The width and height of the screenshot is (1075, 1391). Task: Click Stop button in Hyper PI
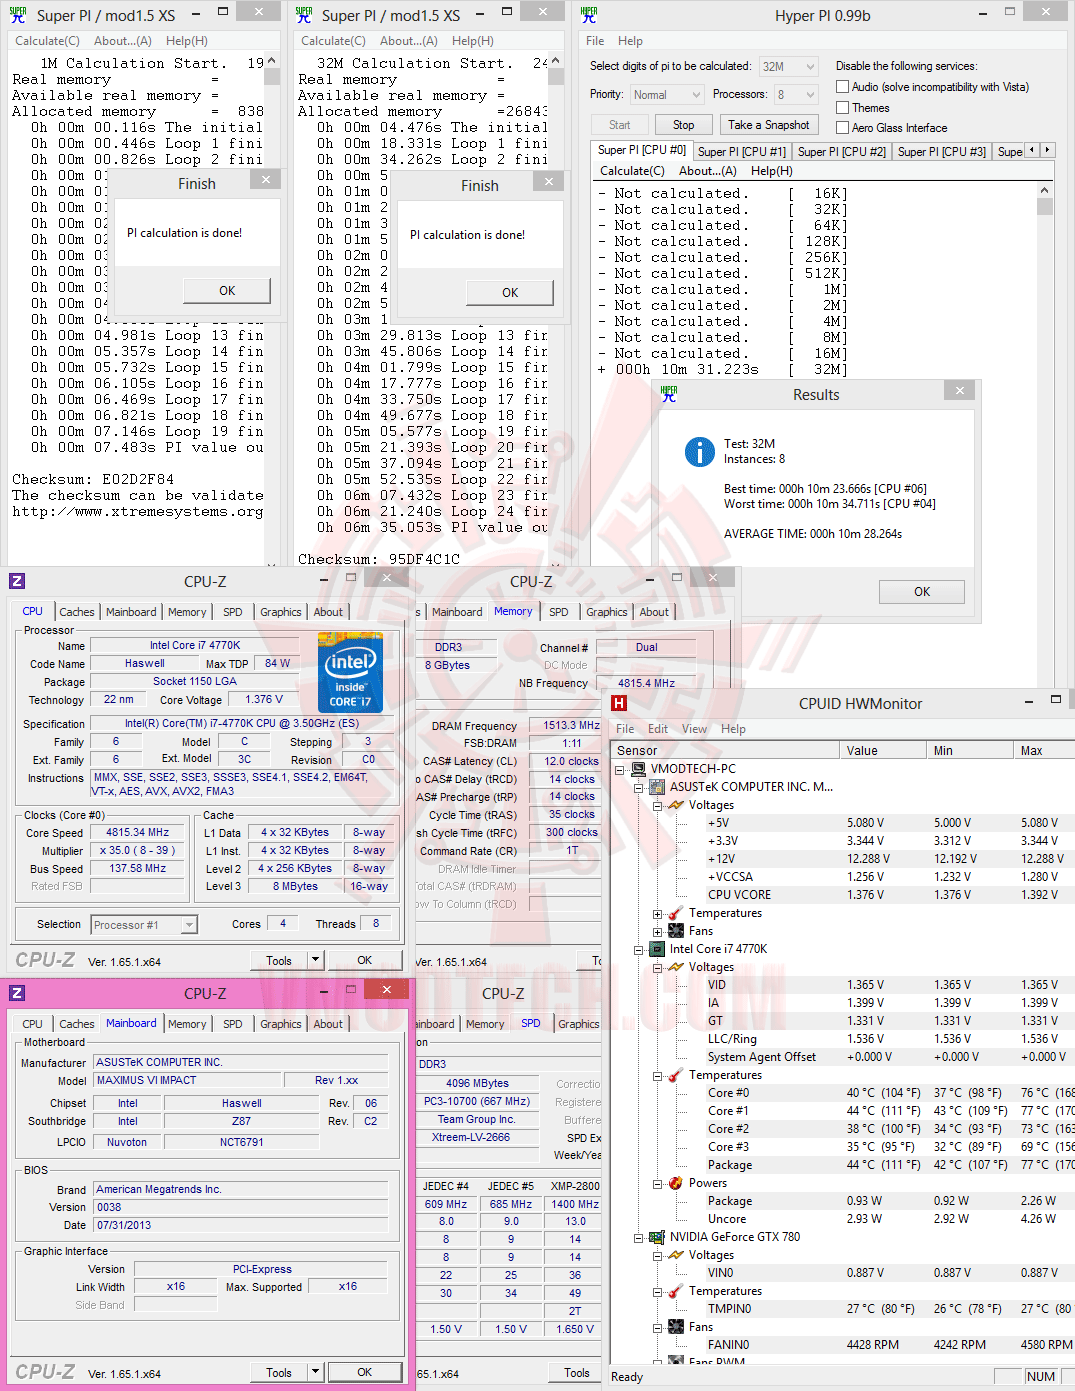point(683,125)
